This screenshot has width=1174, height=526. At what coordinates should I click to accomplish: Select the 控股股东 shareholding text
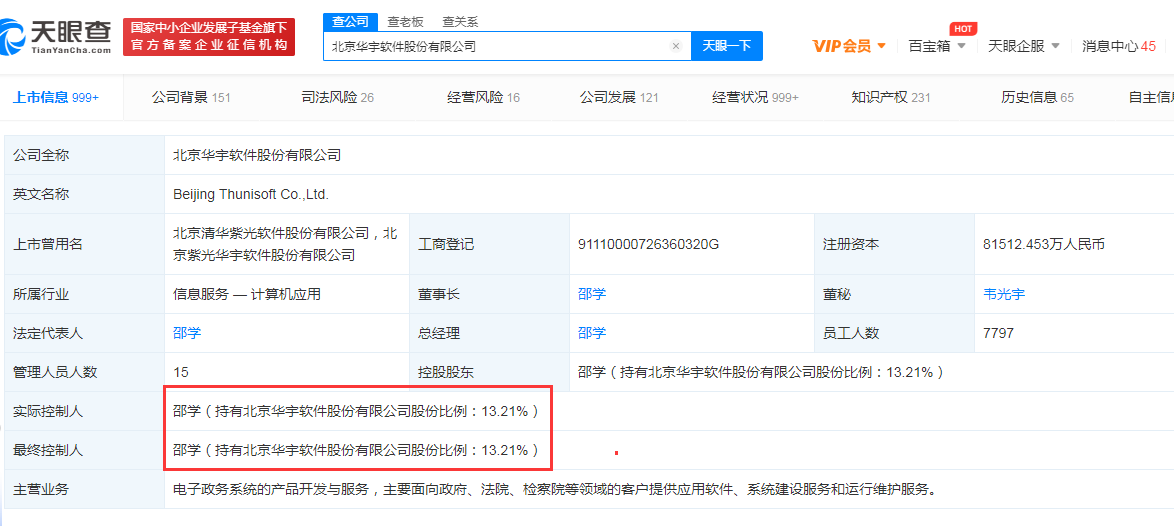pos(760,372)
